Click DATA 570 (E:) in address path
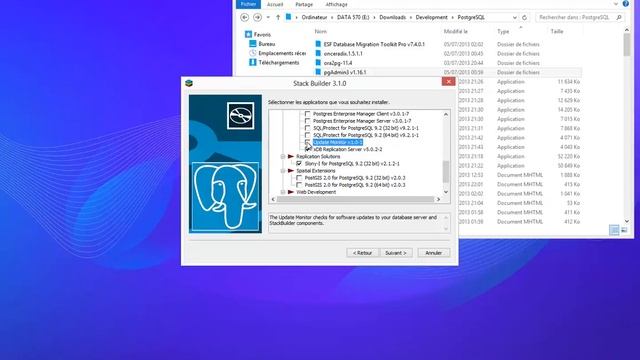 coord(353,18)
